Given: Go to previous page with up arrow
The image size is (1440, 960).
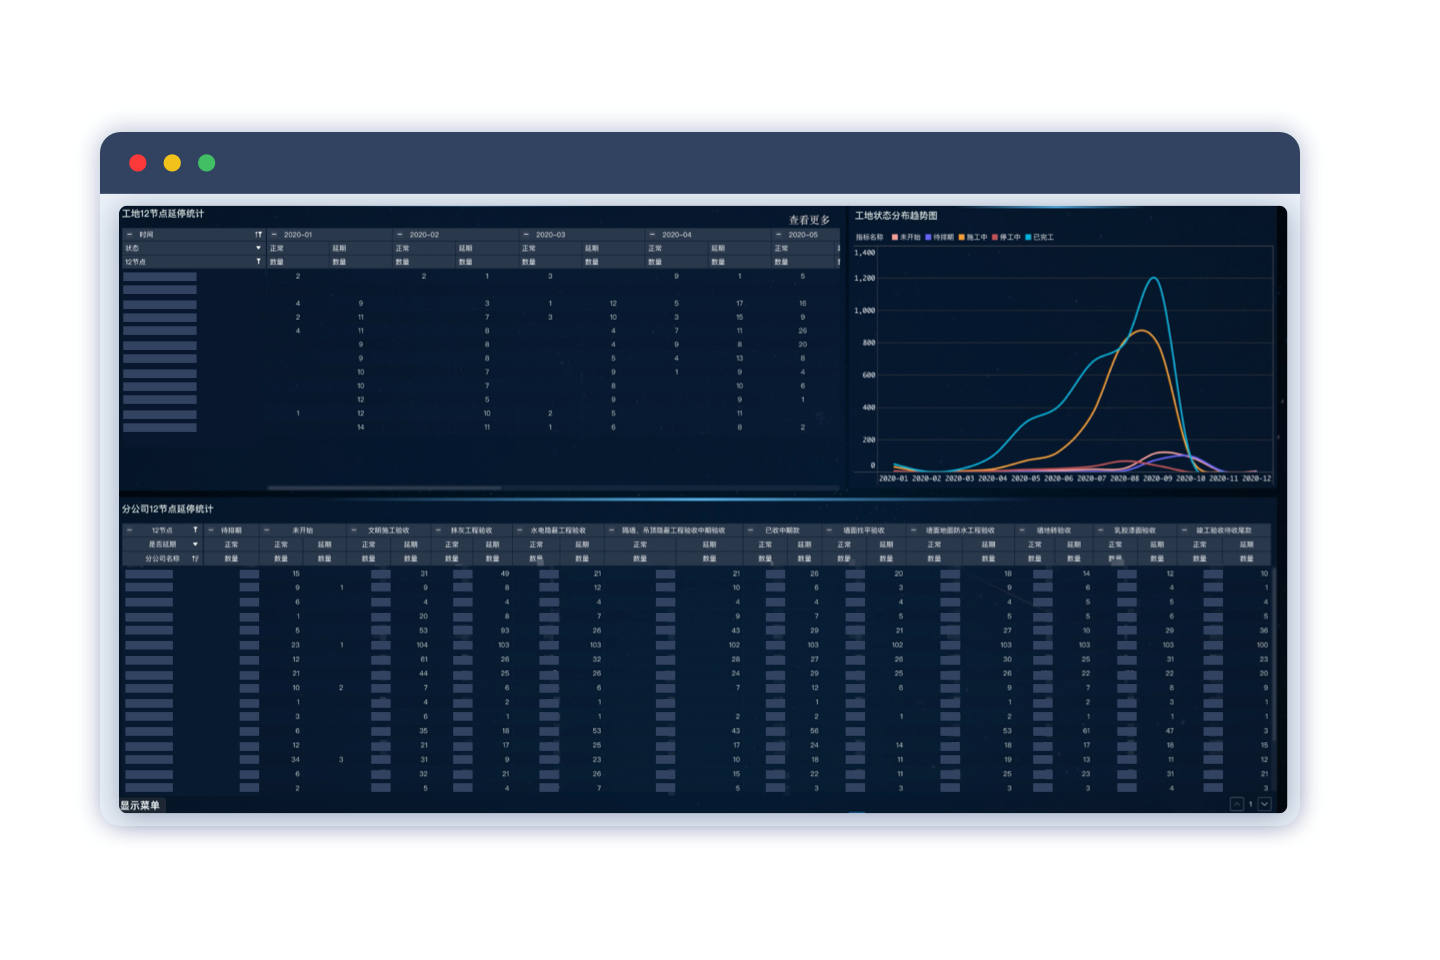Looking at the screenshot, I should tap(1237, 804).
